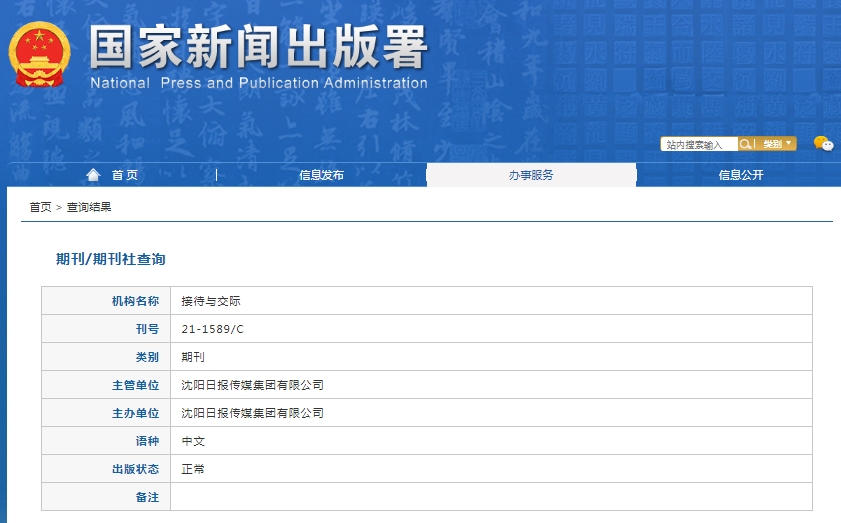Open the 信息发布 navigation tab
This screenshot has width=841, height=523.
[321, 175]
